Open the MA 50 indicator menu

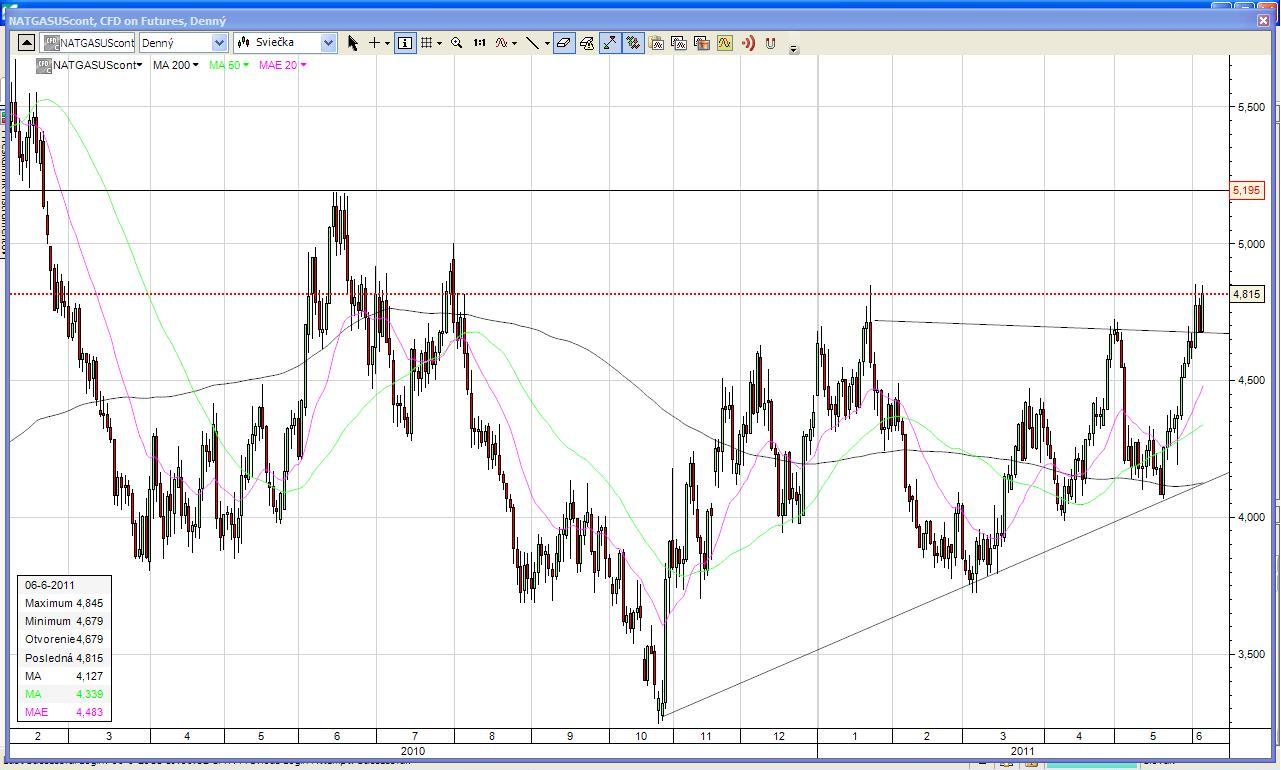[x=229, y=65]
